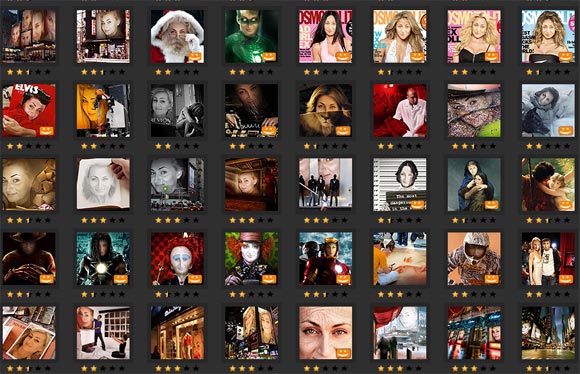
Task: Click smiley badge on couple by red curtain
Action: tap(566, 279)
